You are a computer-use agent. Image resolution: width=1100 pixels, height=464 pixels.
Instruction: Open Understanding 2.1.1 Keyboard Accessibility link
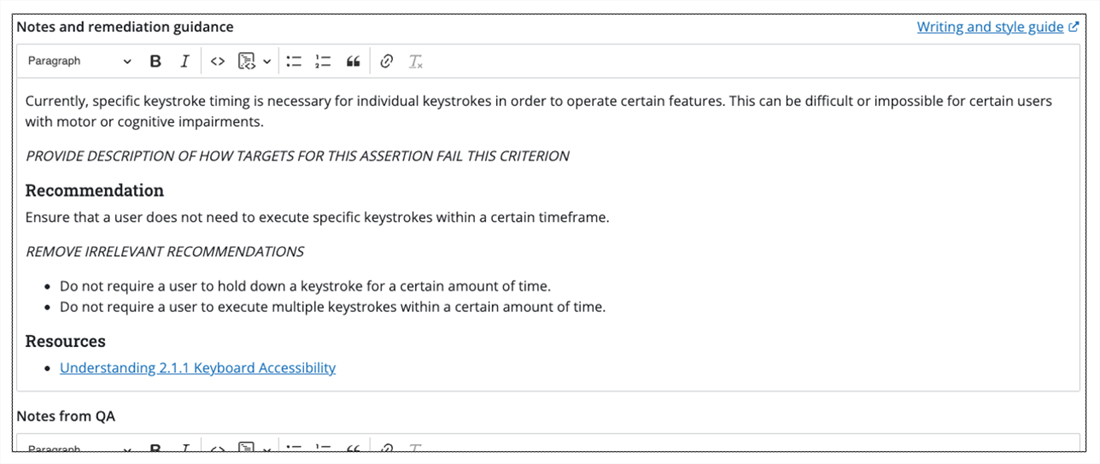tap(197, 368)
